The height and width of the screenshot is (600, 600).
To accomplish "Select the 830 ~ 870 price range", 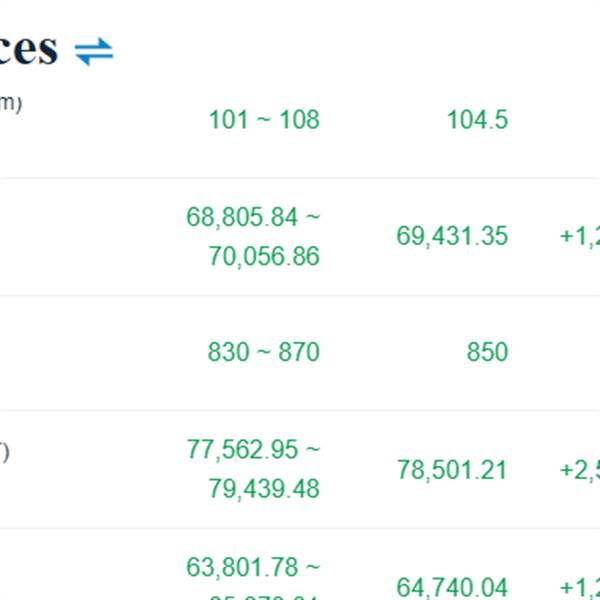I will click(264, 352).
